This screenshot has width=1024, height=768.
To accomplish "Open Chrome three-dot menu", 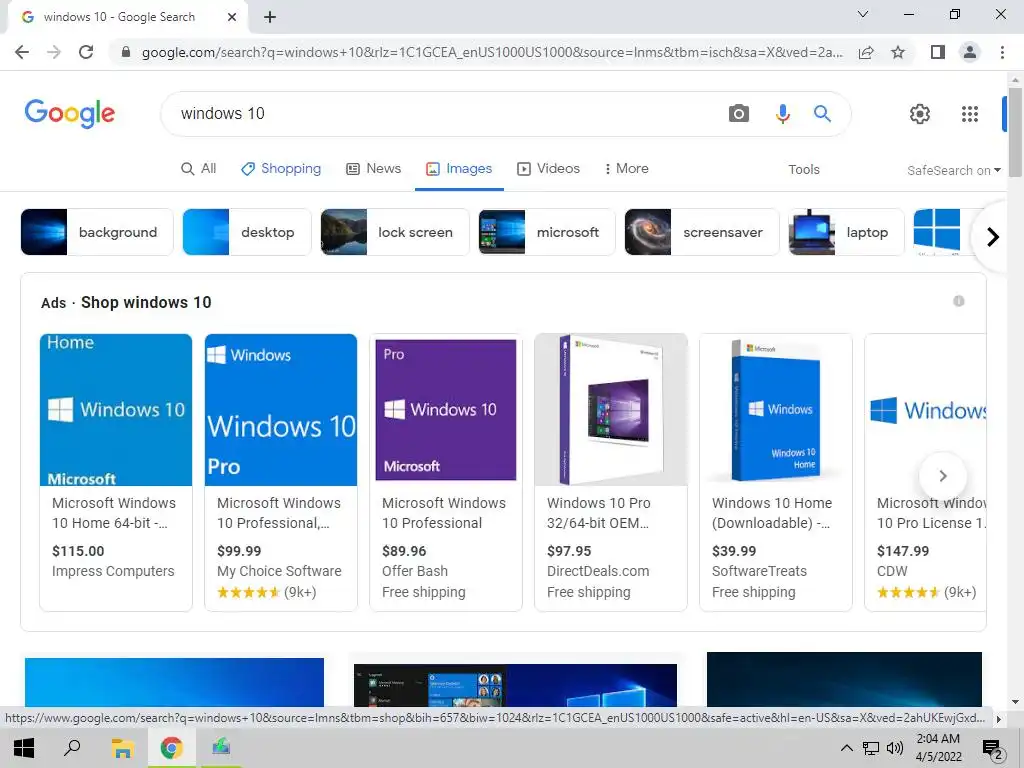I will point(1002,52).
